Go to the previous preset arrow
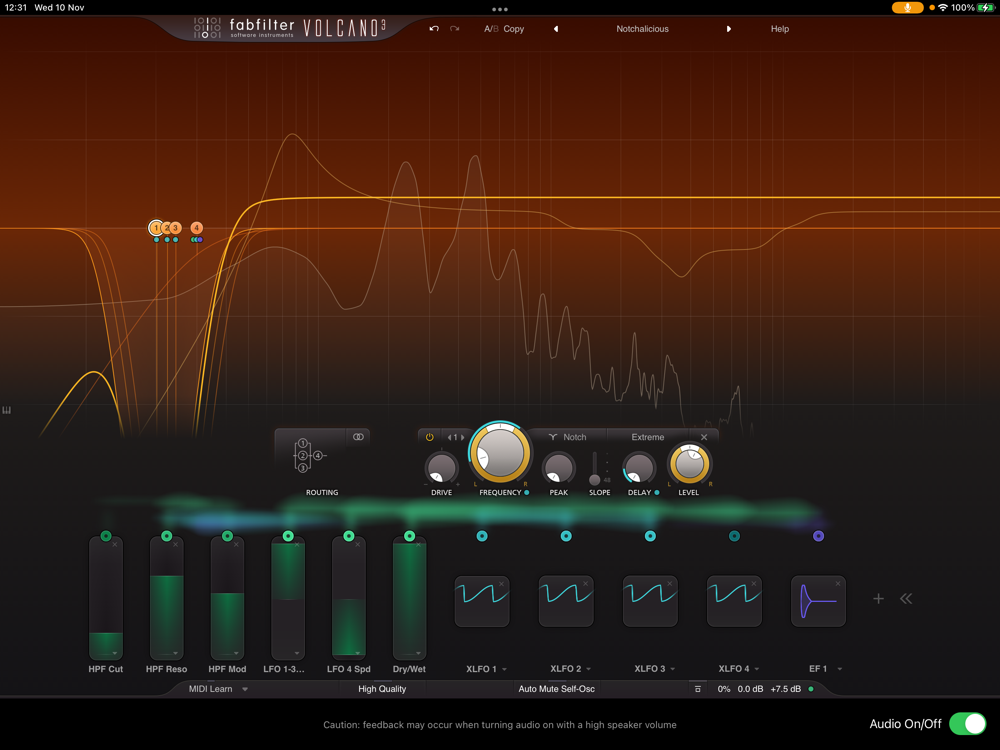The height and width of the screenshot is (750, 1000). click(x=555, y=29)
